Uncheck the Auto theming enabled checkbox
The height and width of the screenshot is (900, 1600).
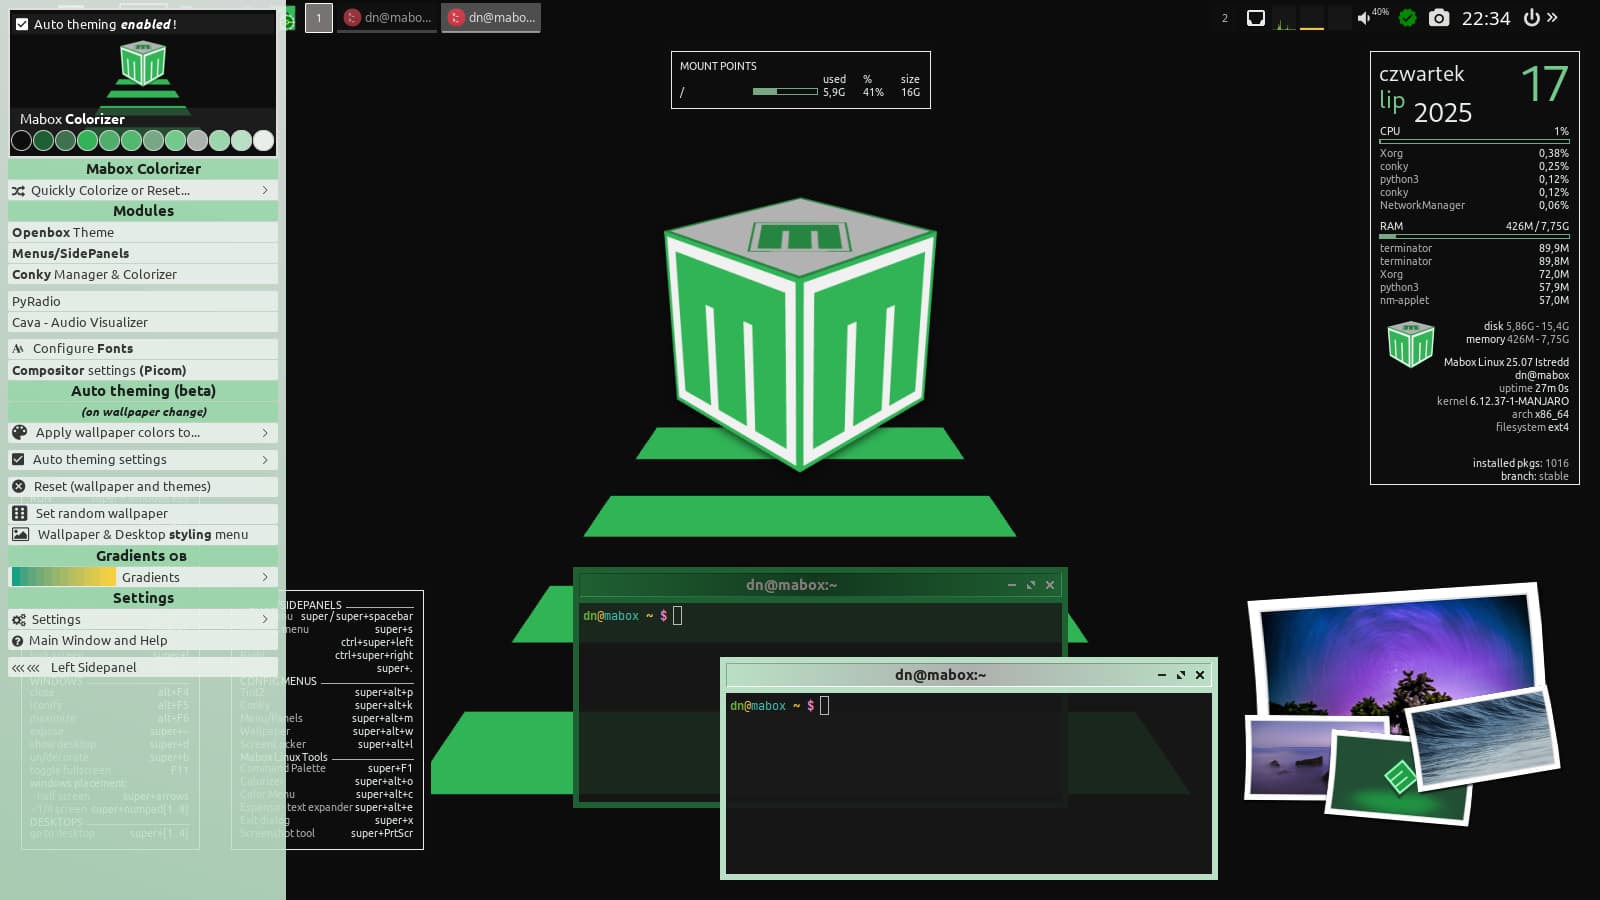(22, 24)
